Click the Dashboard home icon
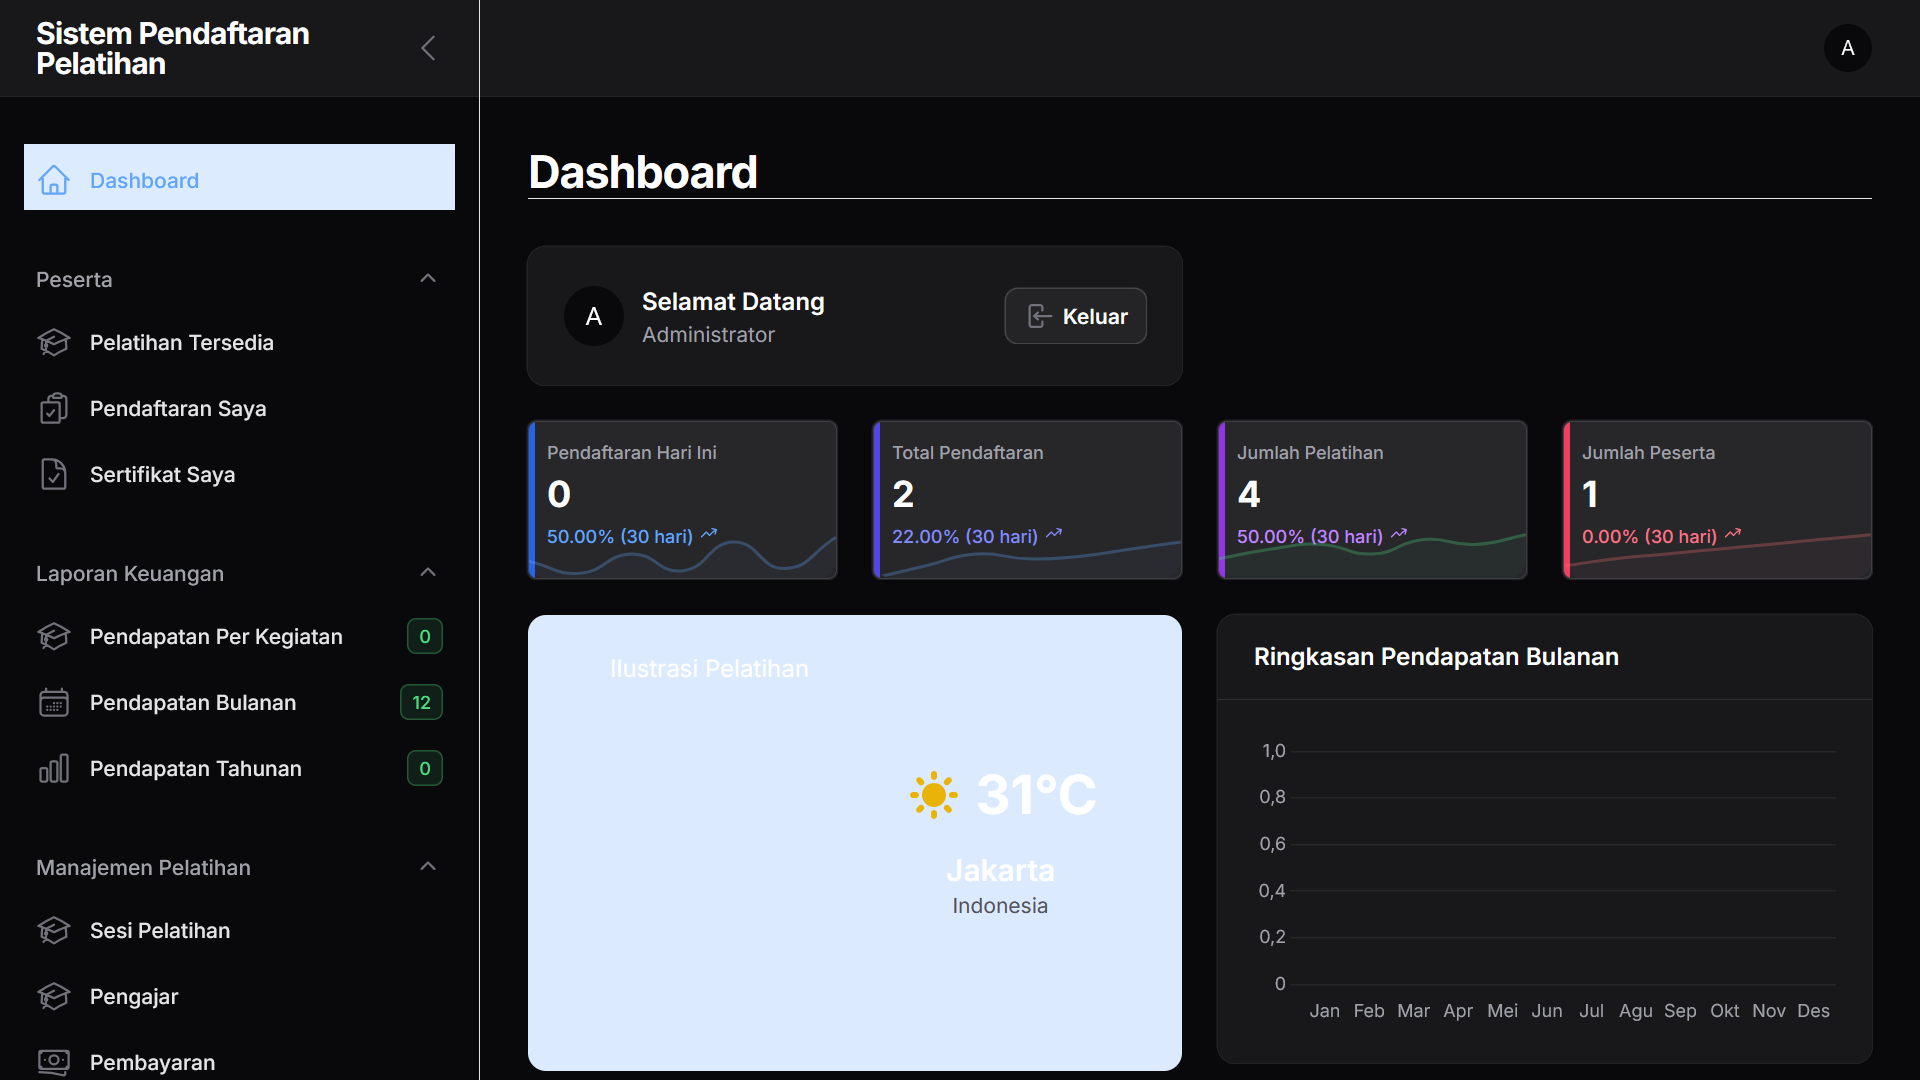 click(x=54, y=180)
